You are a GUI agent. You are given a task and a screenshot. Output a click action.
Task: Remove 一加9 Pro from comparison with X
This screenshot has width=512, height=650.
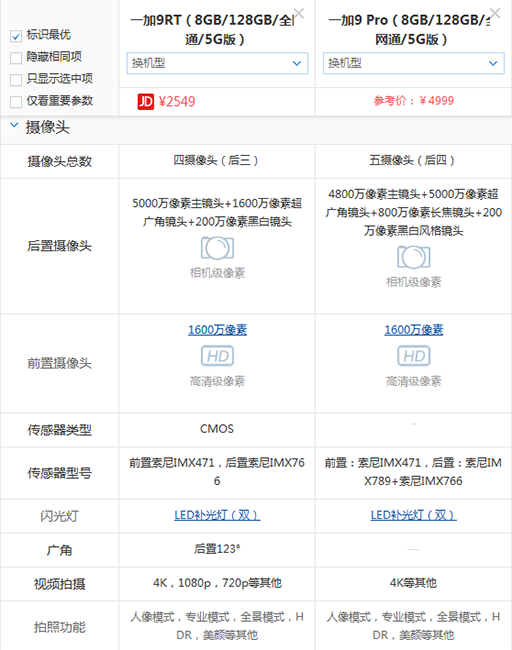[x=495, y=14]
